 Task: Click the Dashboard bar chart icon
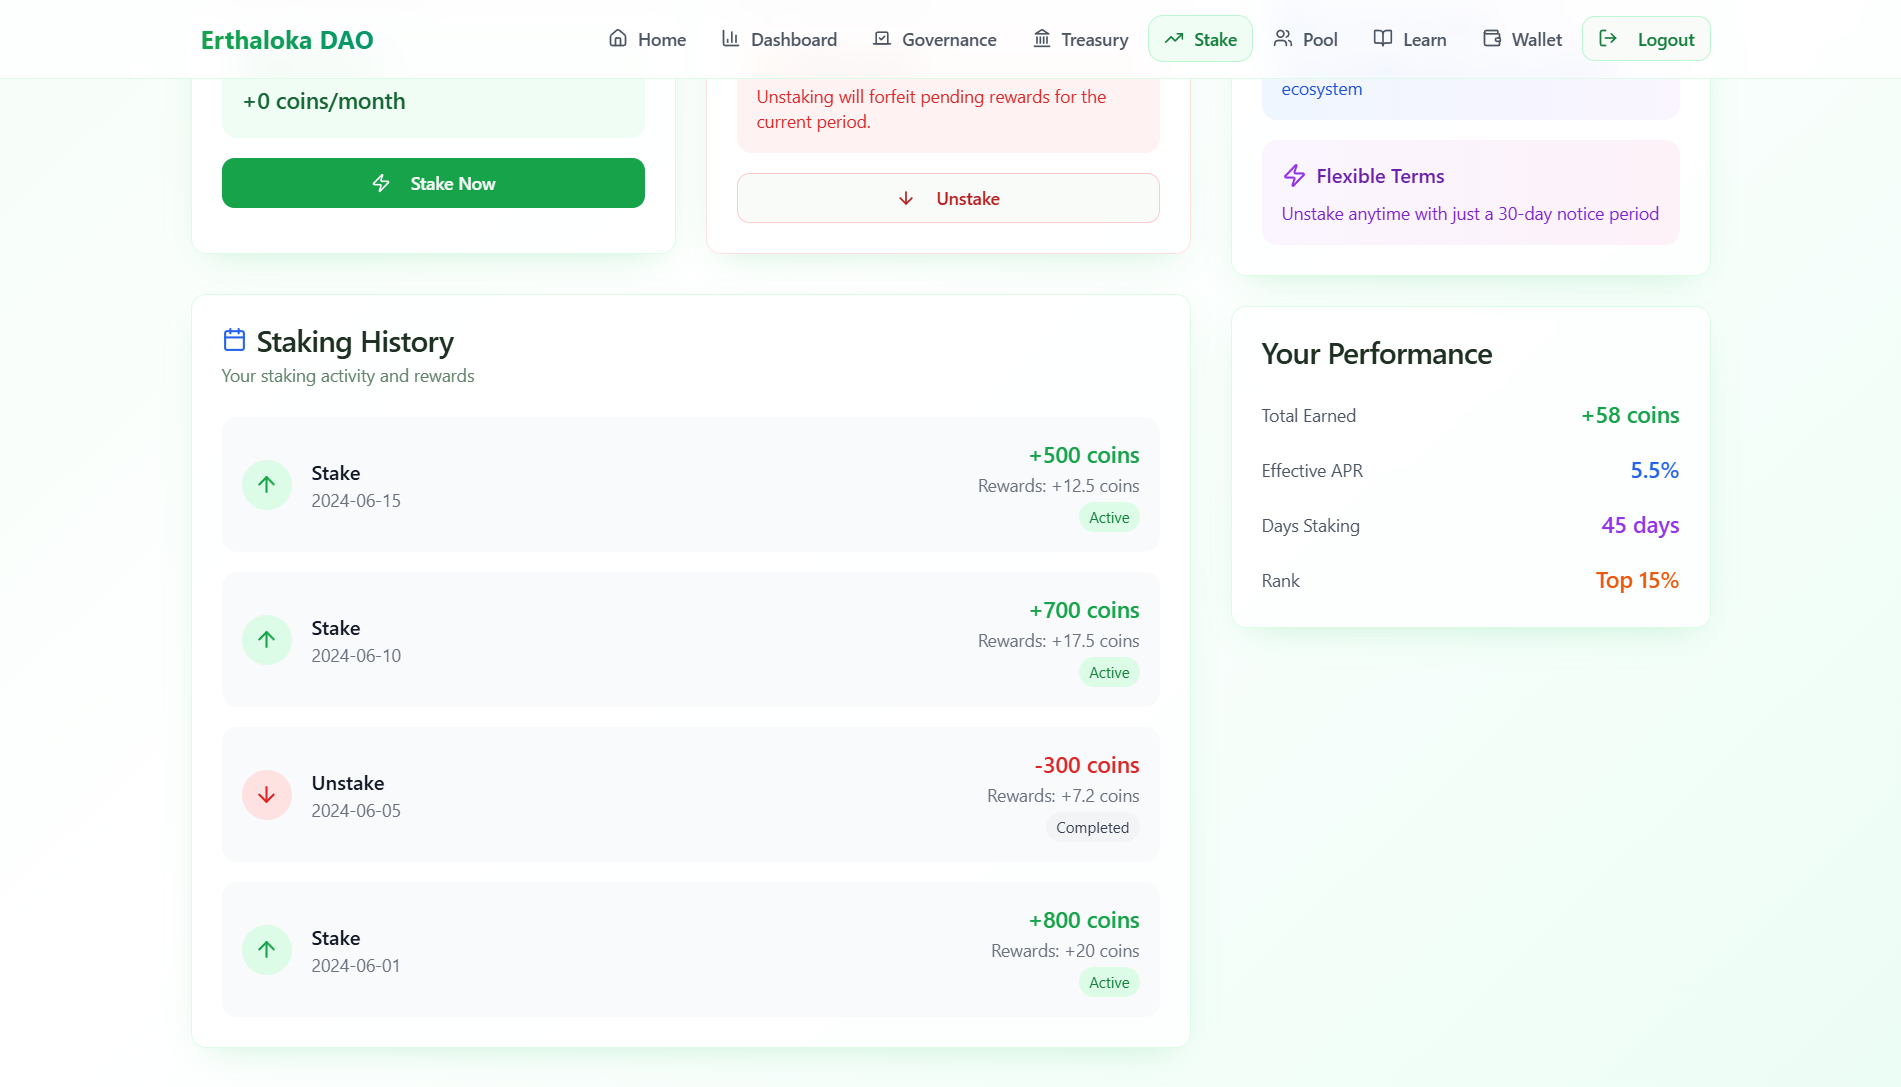click(x=731, y=39)
